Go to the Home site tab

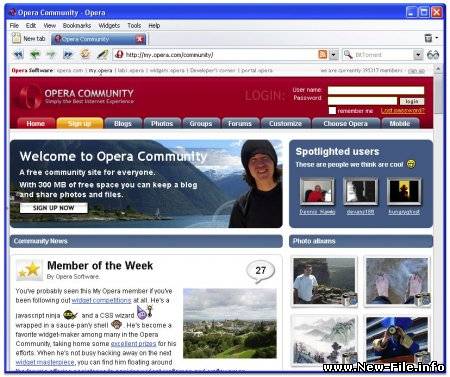36,123
